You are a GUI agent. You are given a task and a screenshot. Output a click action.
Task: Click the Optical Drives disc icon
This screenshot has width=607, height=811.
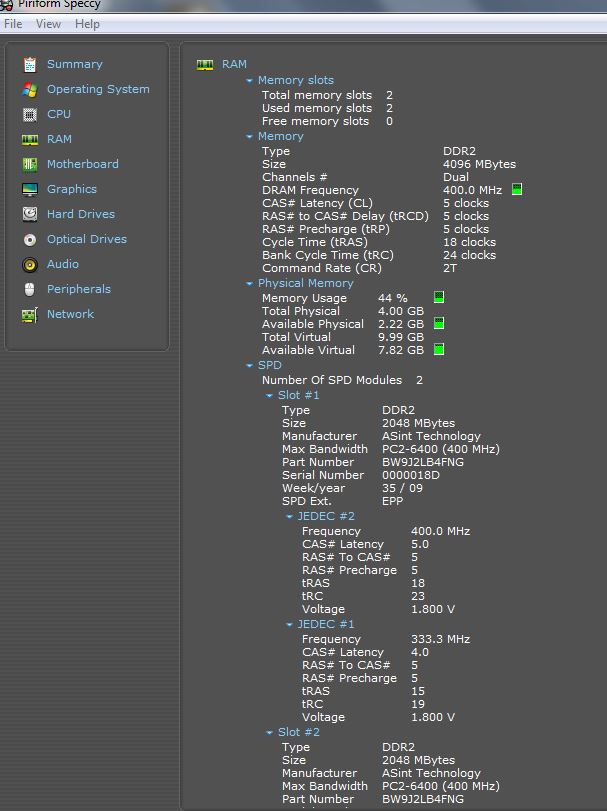coord(30,239)
